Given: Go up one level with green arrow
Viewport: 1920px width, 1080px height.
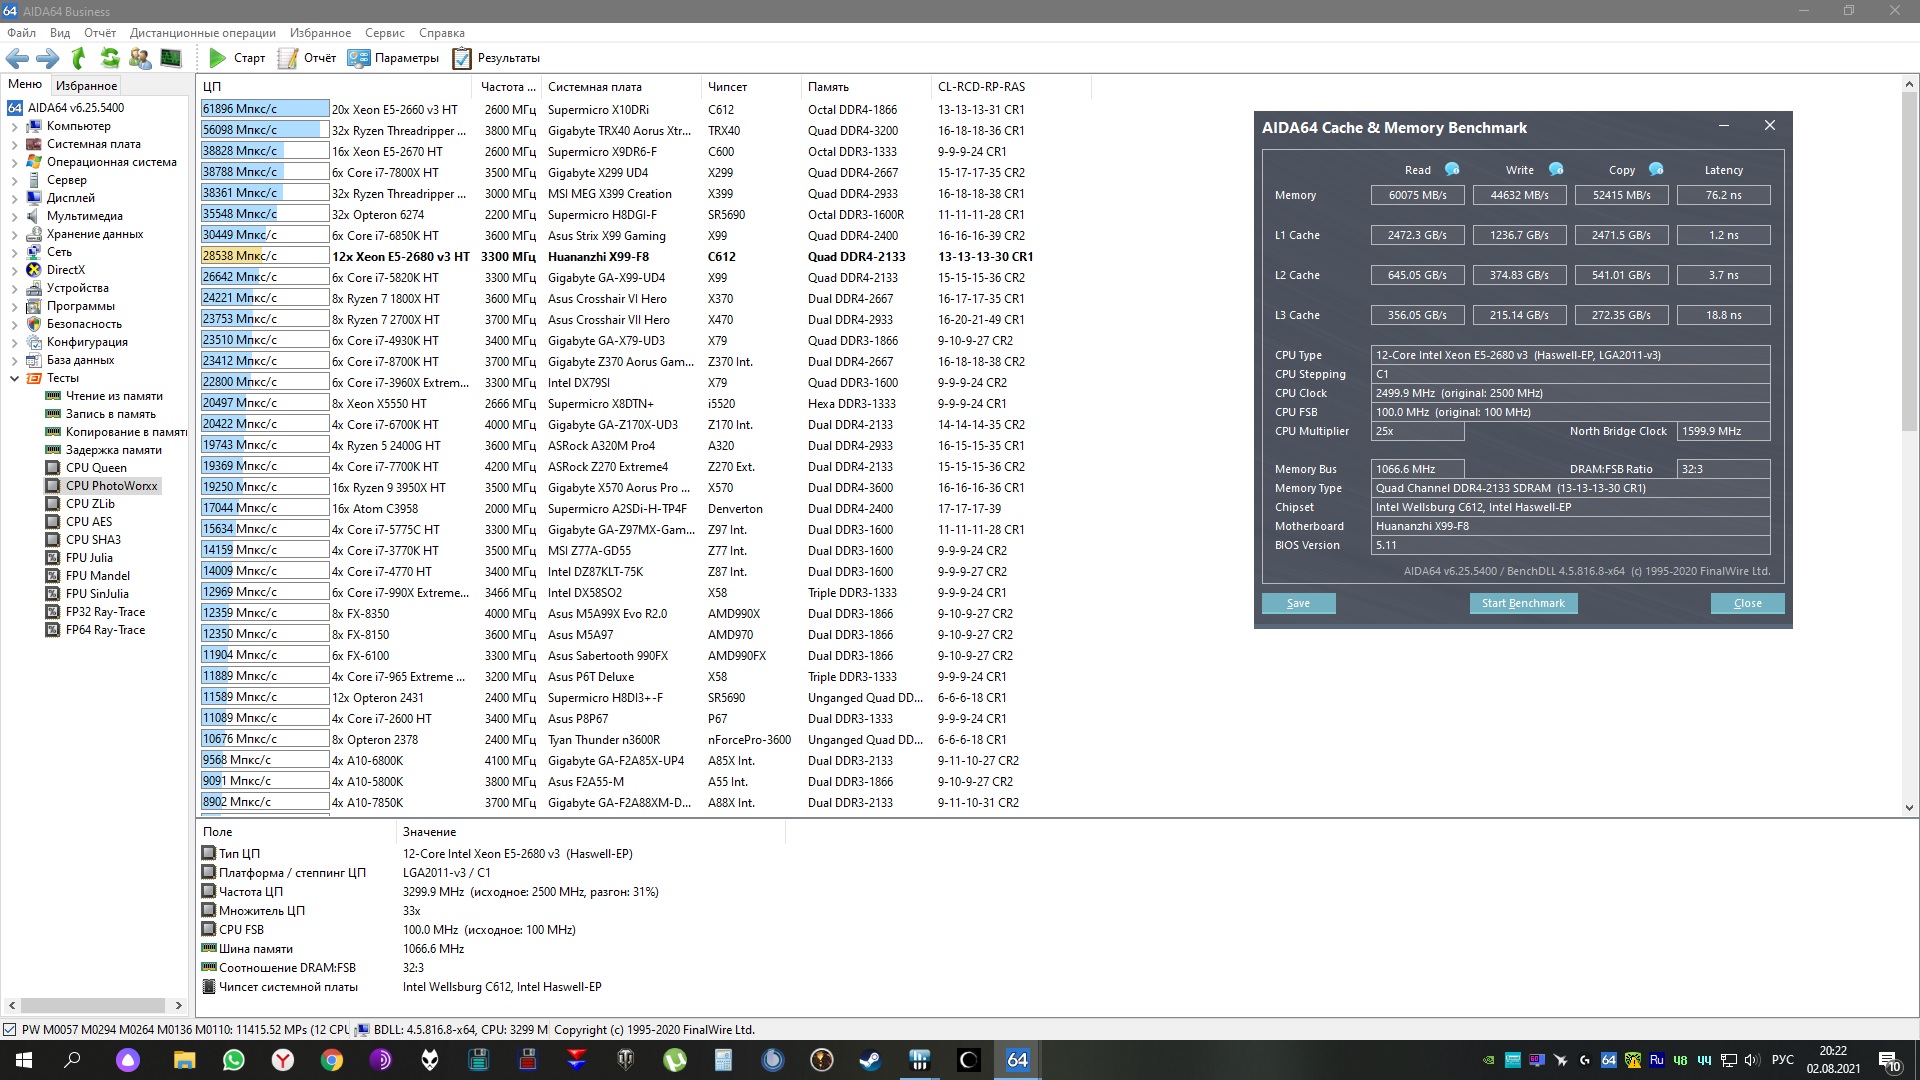Looking at the screenshot, I should 79,58.
